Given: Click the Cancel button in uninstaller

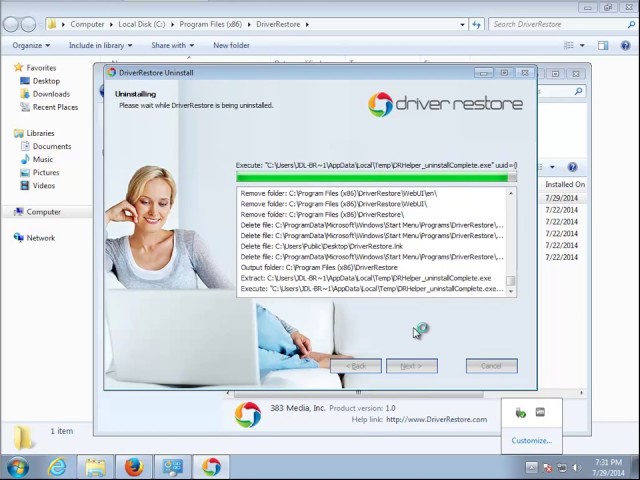Looking at the screenshot, I should [491, 366].
